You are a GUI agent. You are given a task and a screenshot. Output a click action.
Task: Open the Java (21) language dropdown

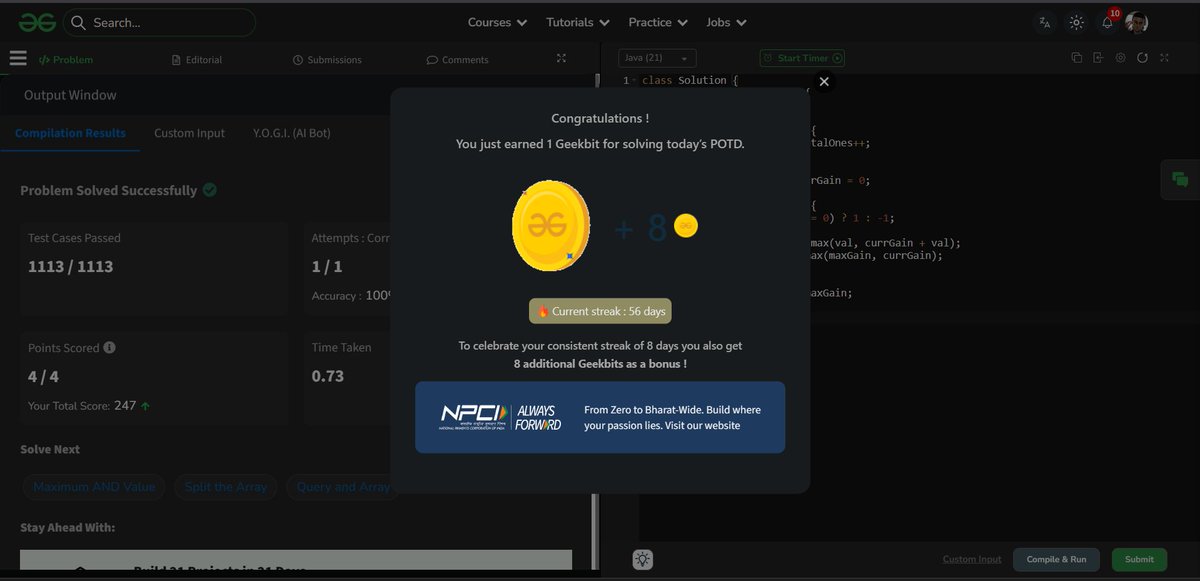tap(657, 58)
